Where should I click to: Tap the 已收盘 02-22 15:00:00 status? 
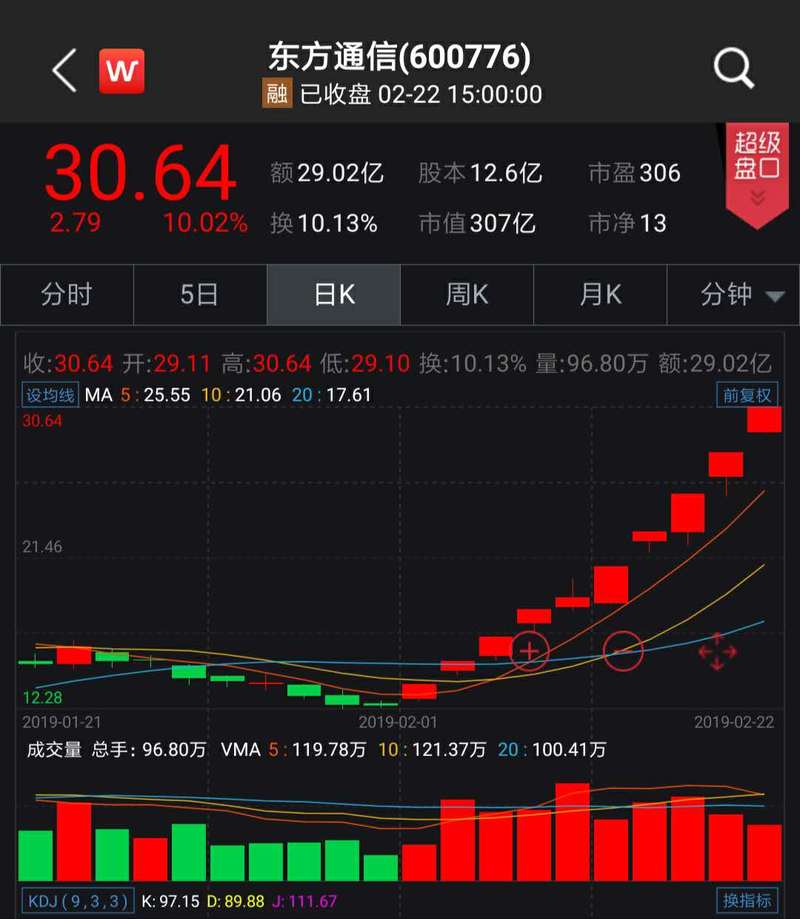coord(421,94)
